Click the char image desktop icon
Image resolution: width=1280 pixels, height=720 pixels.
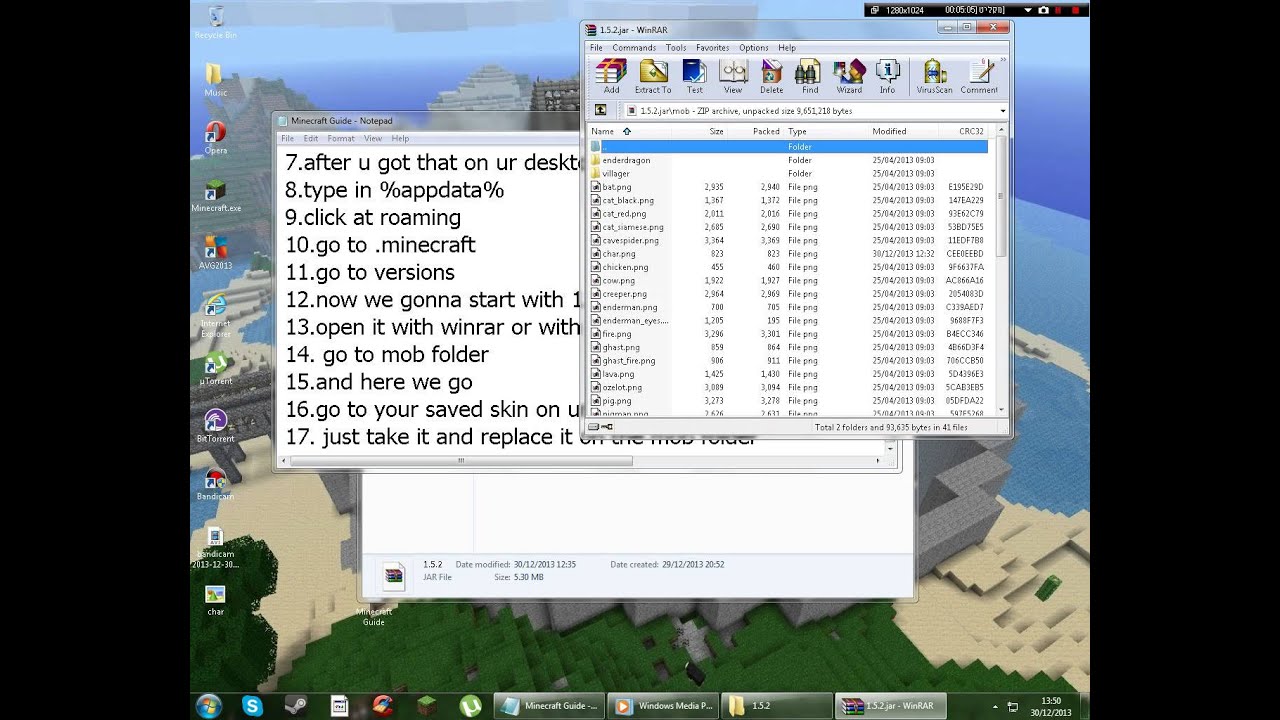point(215,600)
